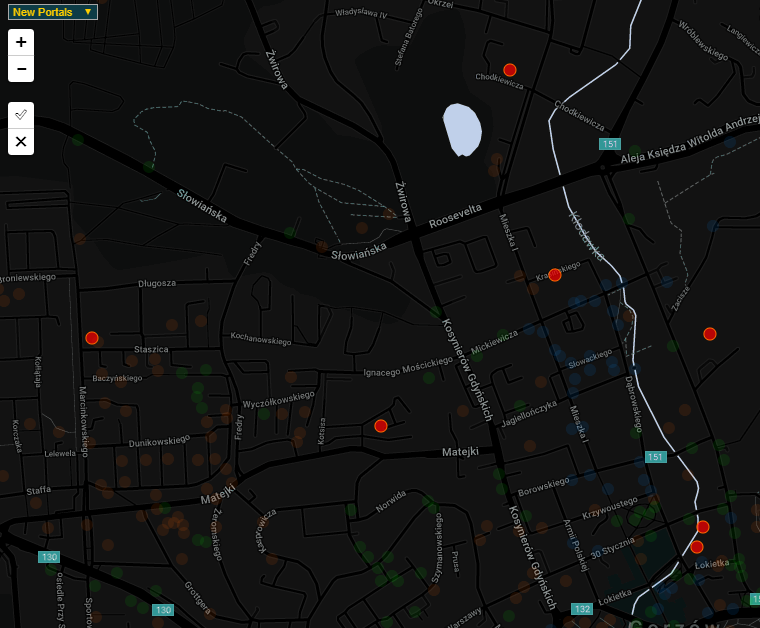Click route 151 badge near Dąbrowskiego

tap(655, 457)
